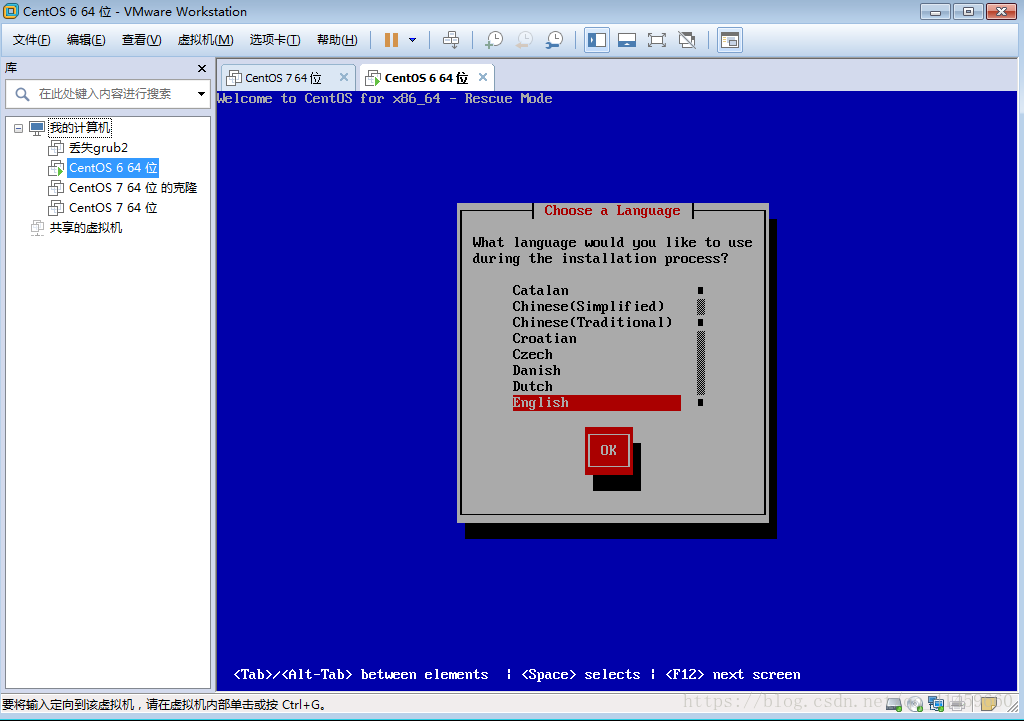The width and height of the screenshot is (1024, 721).
Task: Switch to the CentOS 7 64 位 tab
Action: (283, 78)
